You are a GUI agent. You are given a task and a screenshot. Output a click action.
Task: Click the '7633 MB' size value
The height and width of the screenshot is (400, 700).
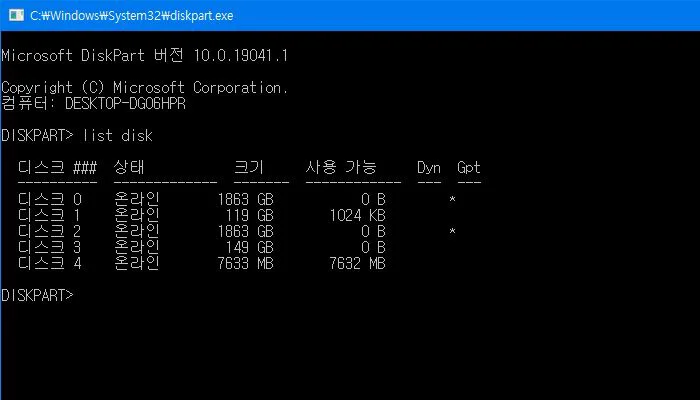[246, 263]
